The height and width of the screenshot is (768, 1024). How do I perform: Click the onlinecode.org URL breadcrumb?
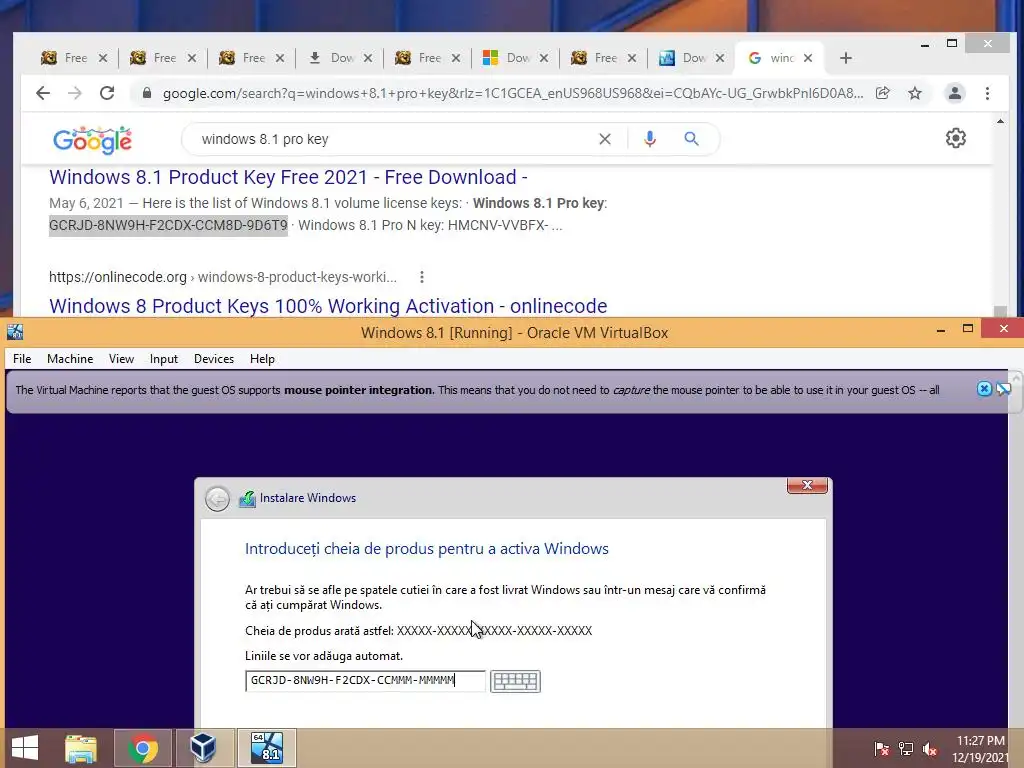223,277
